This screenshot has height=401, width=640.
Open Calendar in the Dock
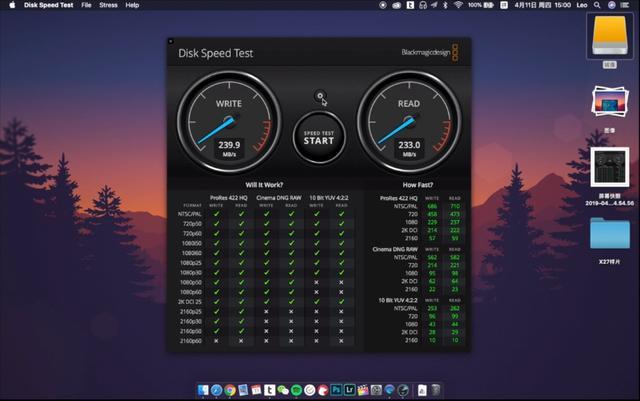click(x=256, y=390)
